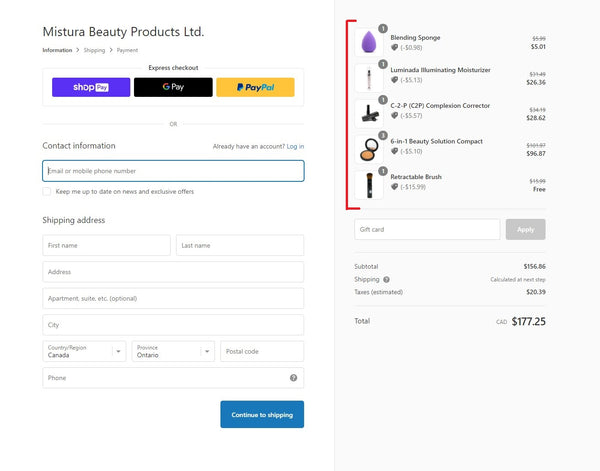This screenshot has width=600, height=471.
Task: Focus the Gift card input field
Action: click(x=427, y=229)
